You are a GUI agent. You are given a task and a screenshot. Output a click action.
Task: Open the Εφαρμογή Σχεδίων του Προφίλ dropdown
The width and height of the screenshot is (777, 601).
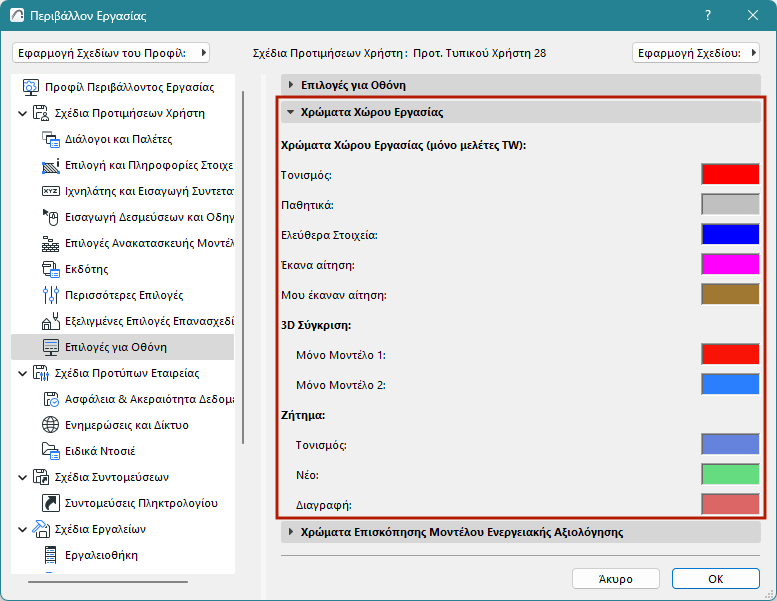[111, 53]
